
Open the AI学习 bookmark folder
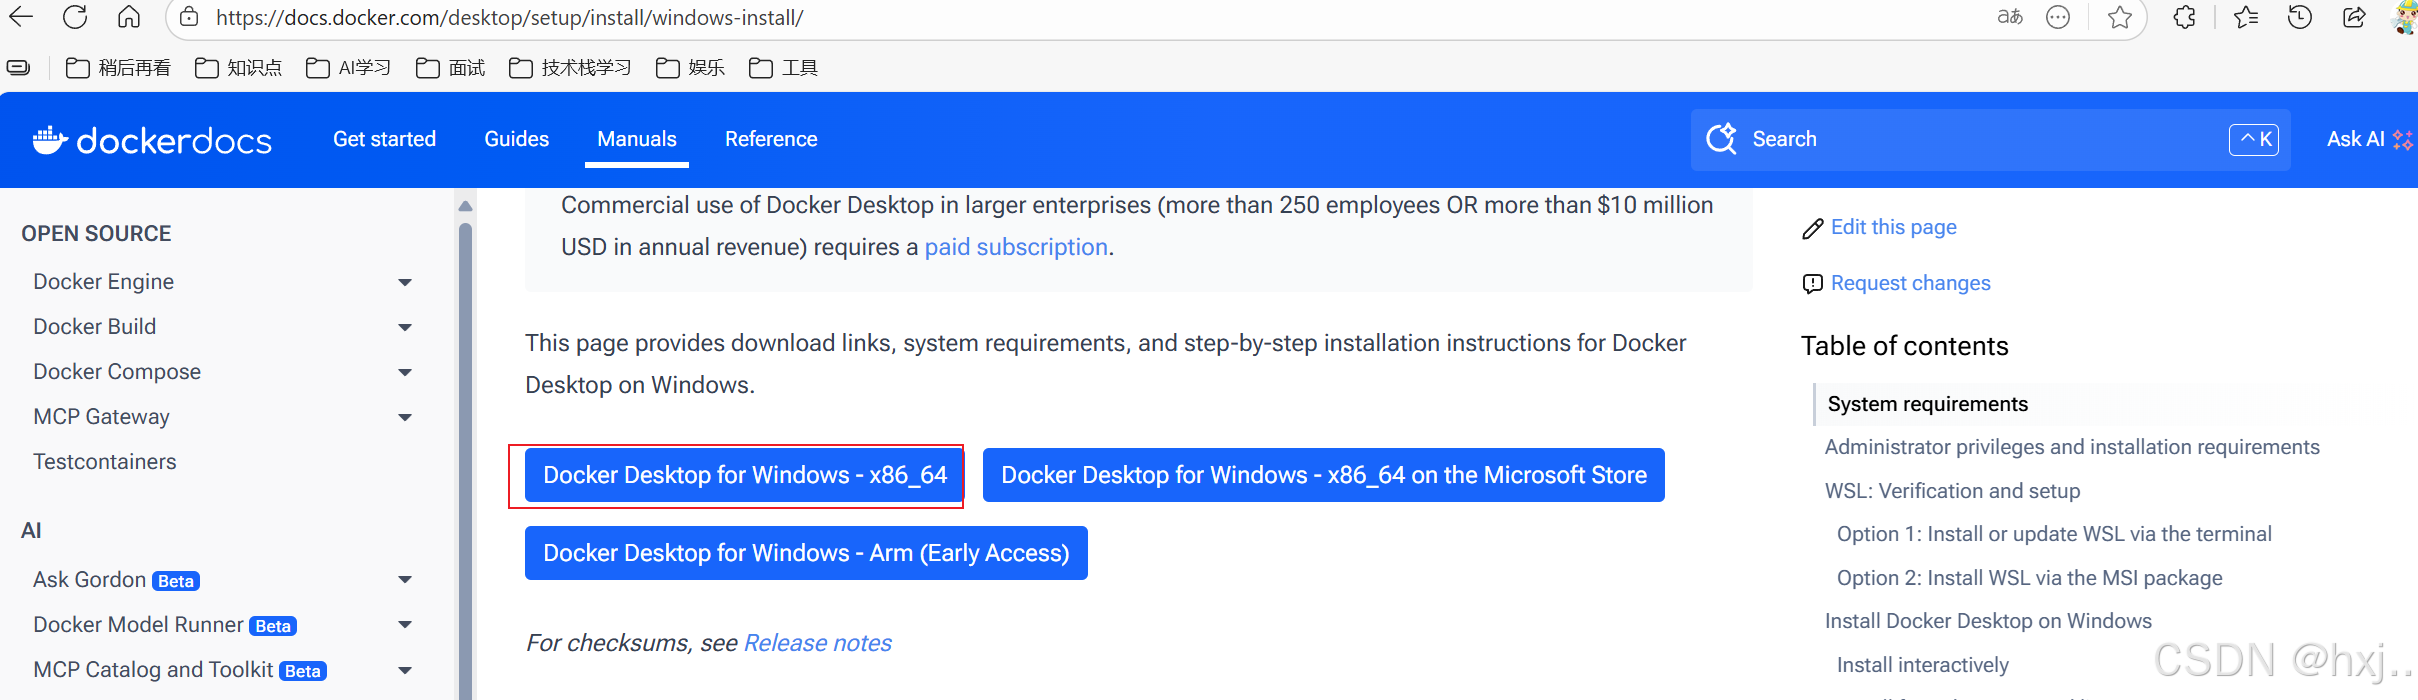click(x=348, y=67)
